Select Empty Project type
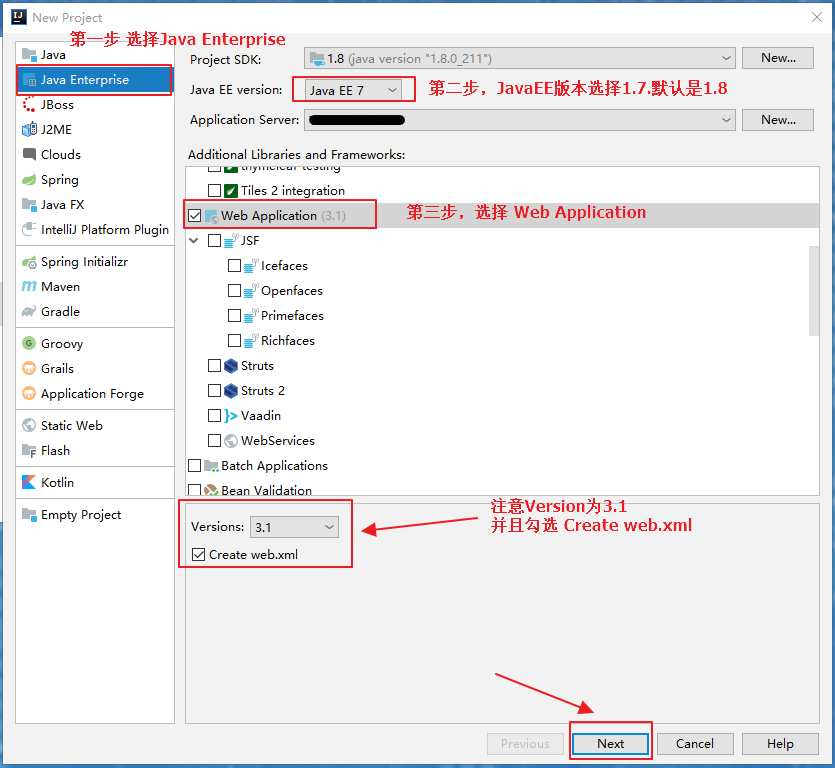 click(x=95, y=514)
